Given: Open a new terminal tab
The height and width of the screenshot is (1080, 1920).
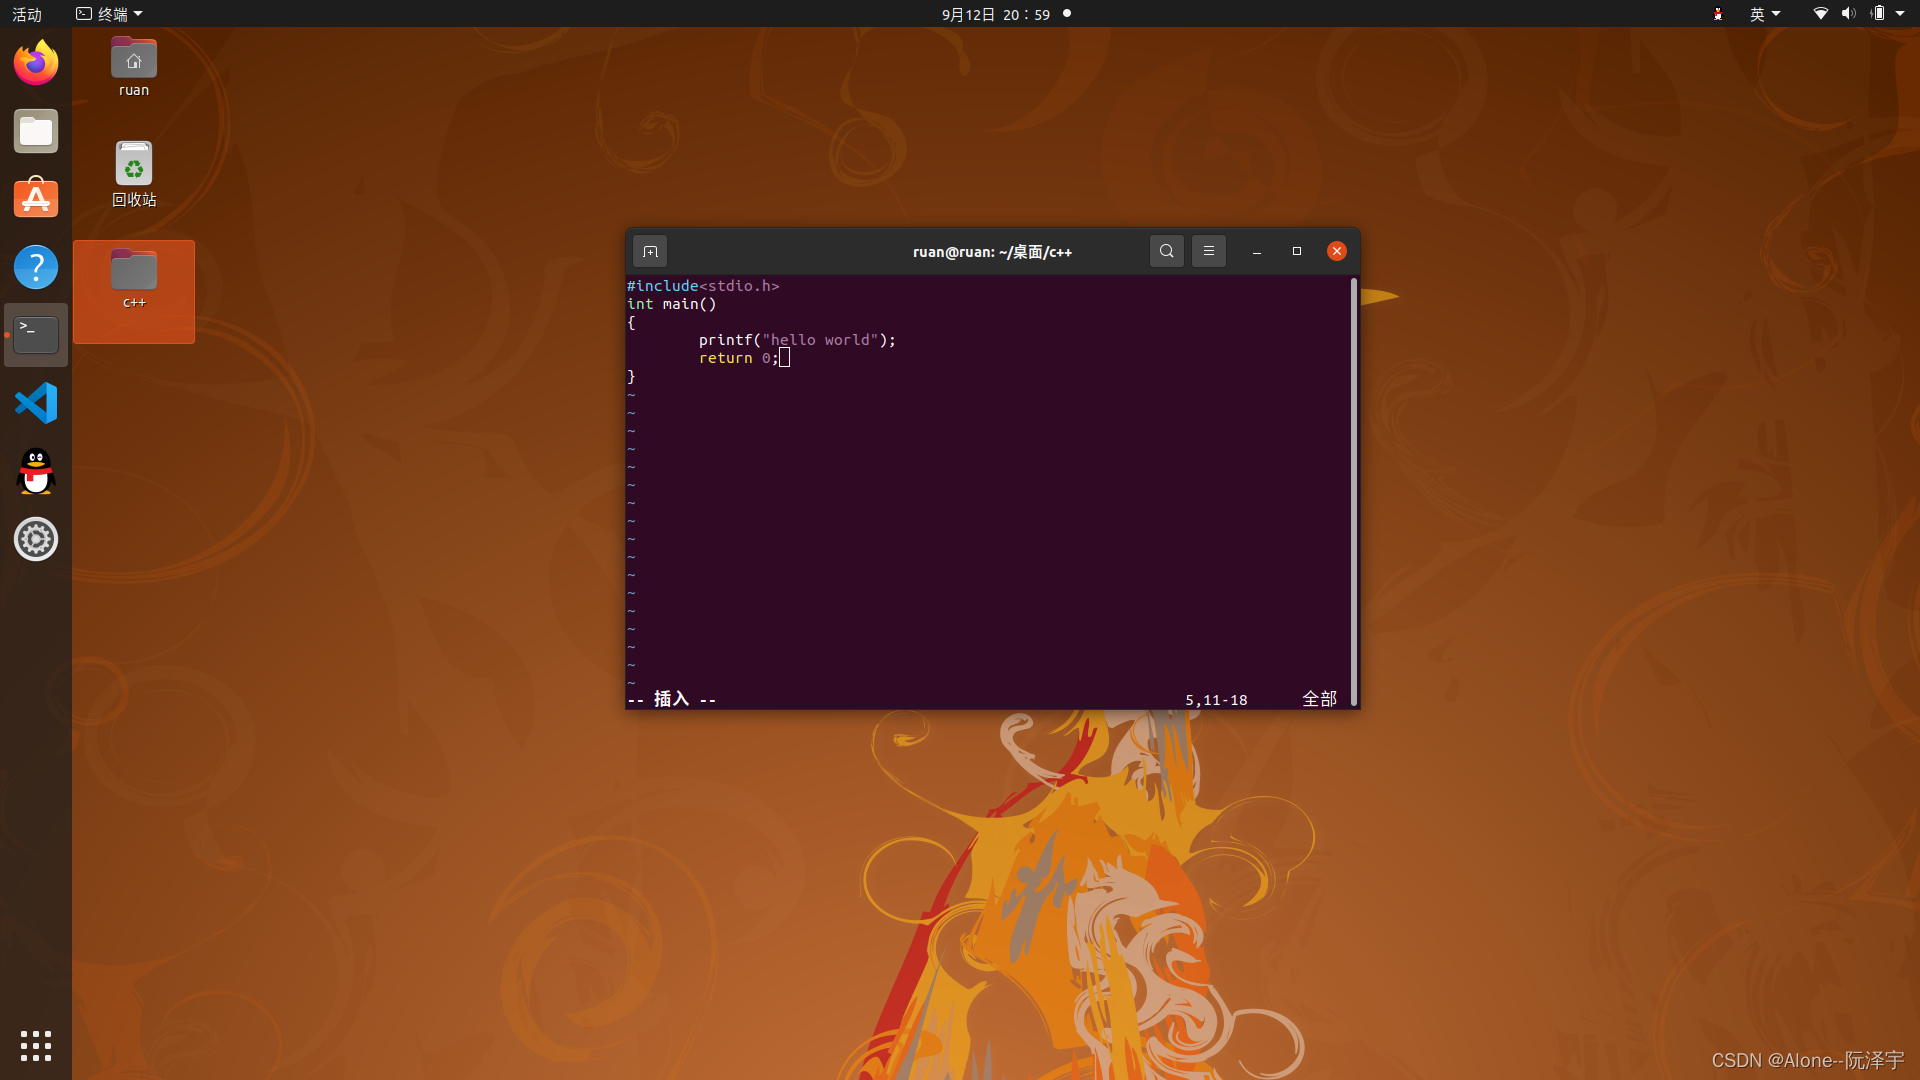Looking at the screenshot, I should pos(650,251).
